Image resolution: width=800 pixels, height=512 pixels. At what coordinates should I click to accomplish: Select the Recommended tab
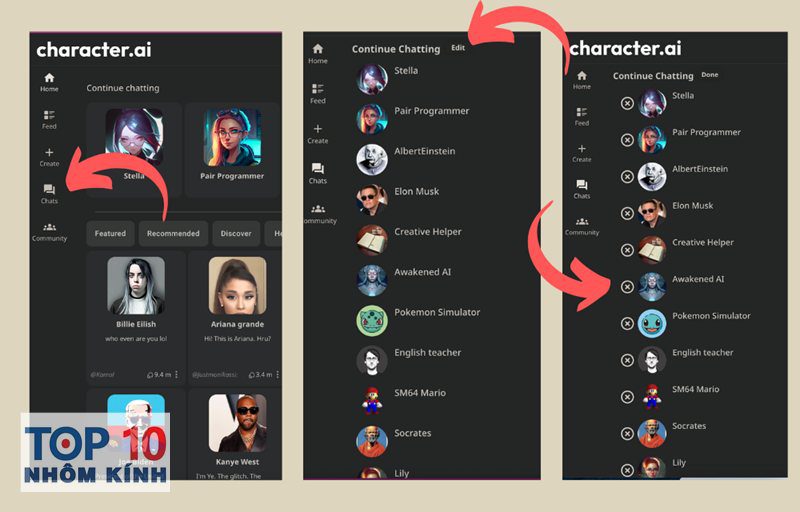(173, 233)
